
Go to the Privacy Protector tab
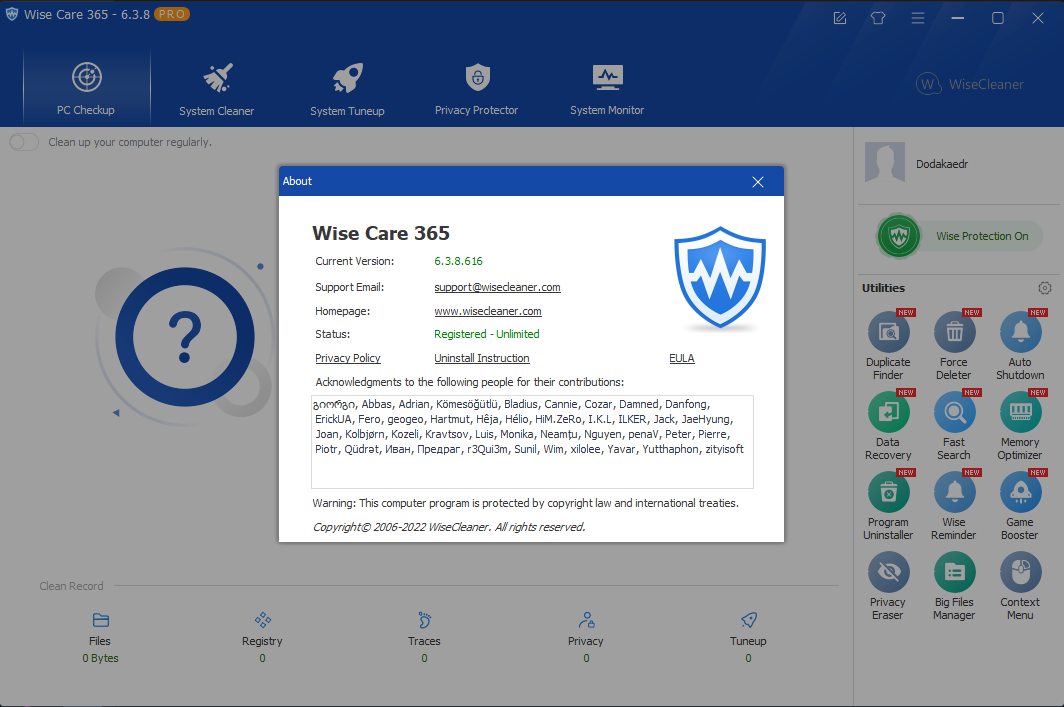point(476,88)
